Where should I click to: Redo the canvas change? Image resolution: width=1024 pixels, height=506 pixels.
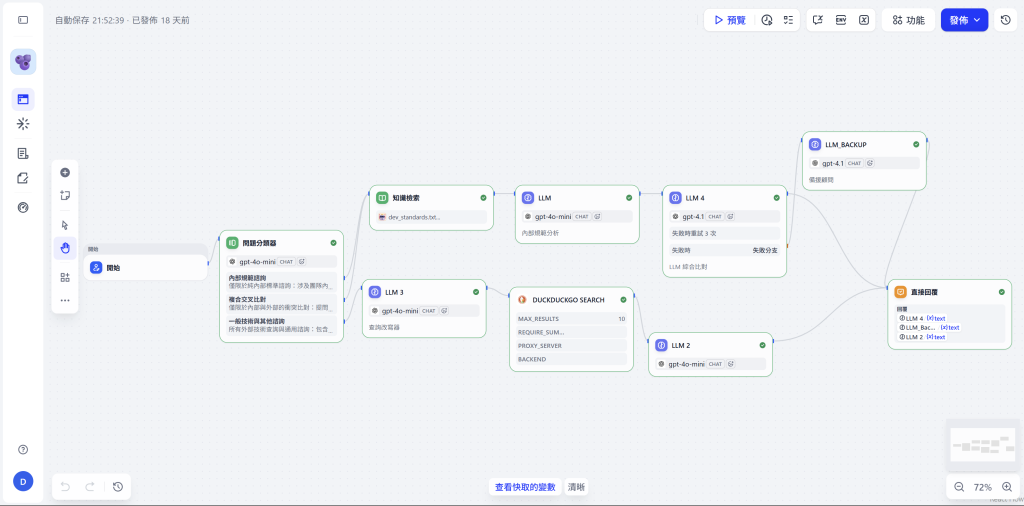click(90, 486)
